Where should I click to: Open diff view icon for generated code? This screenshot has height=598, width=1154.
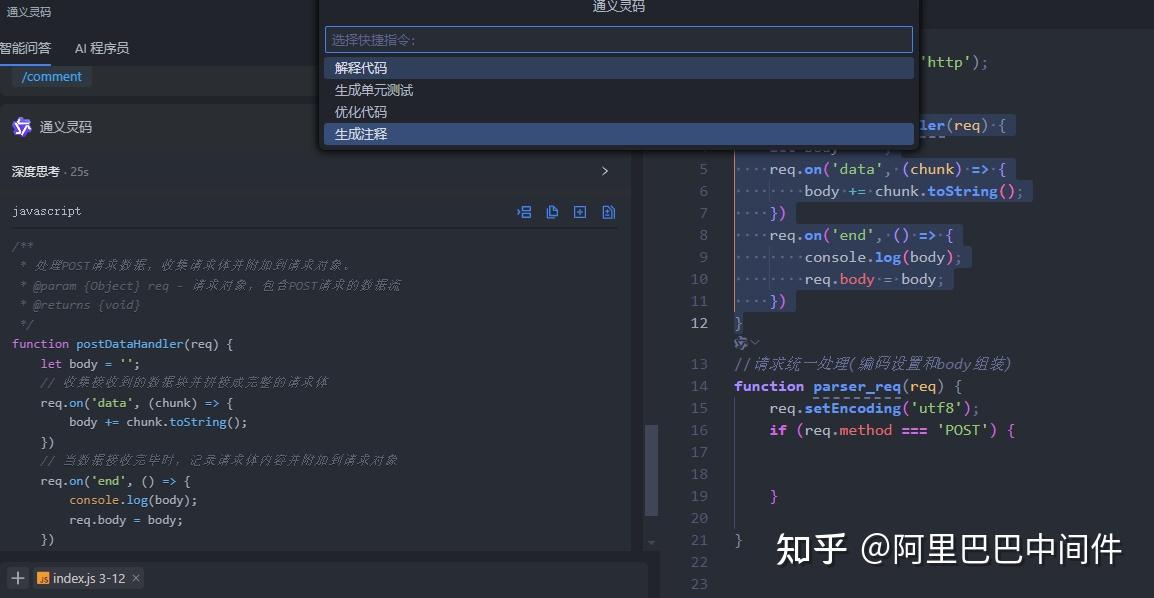click(609, 212)
